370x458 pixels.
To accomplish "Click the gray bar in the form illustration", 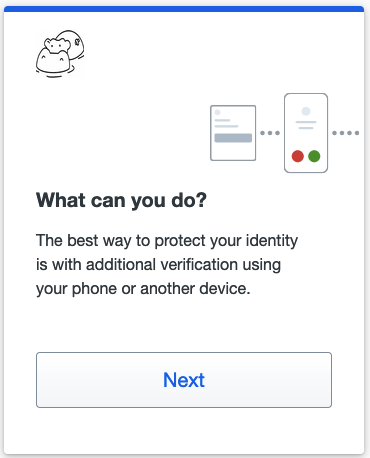I will pyautogui.click(x=233, y=138).
